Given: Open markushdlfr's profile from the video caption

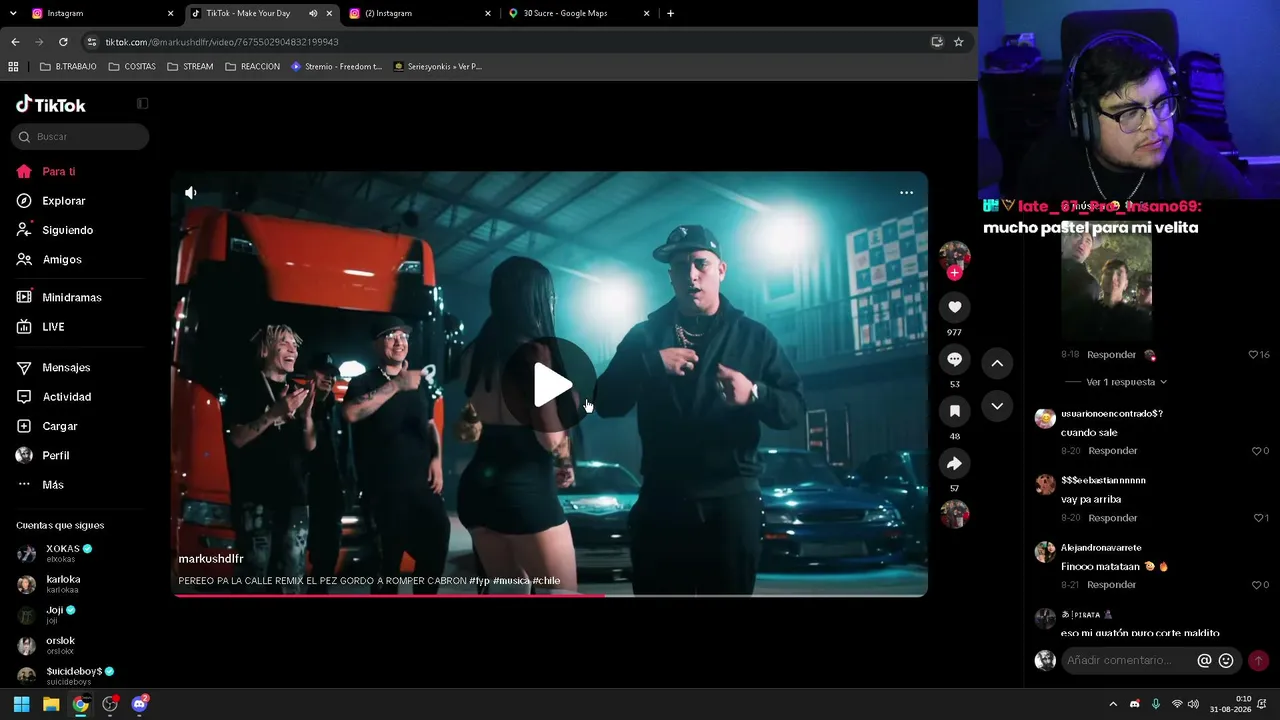Looking at the screenshot, I should coord(211,559).
